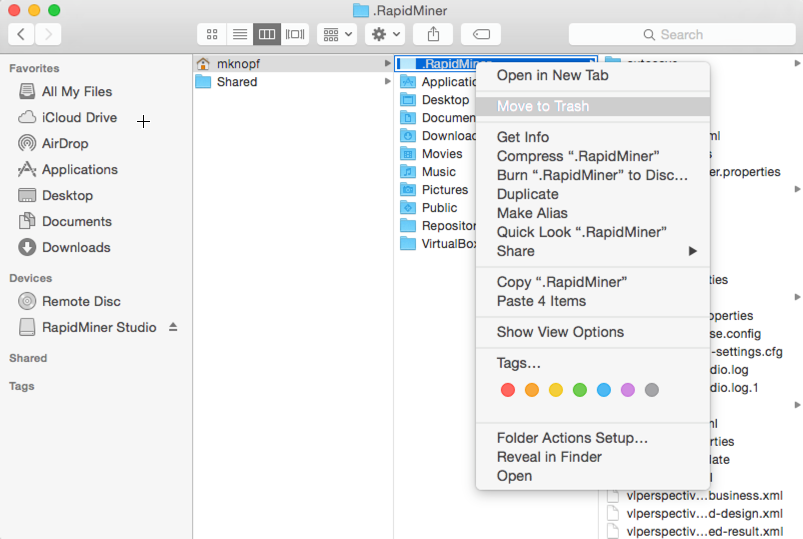Screen dimensions: 803x539
Task: Go back with the back arrow
Action: pos(21,34)
